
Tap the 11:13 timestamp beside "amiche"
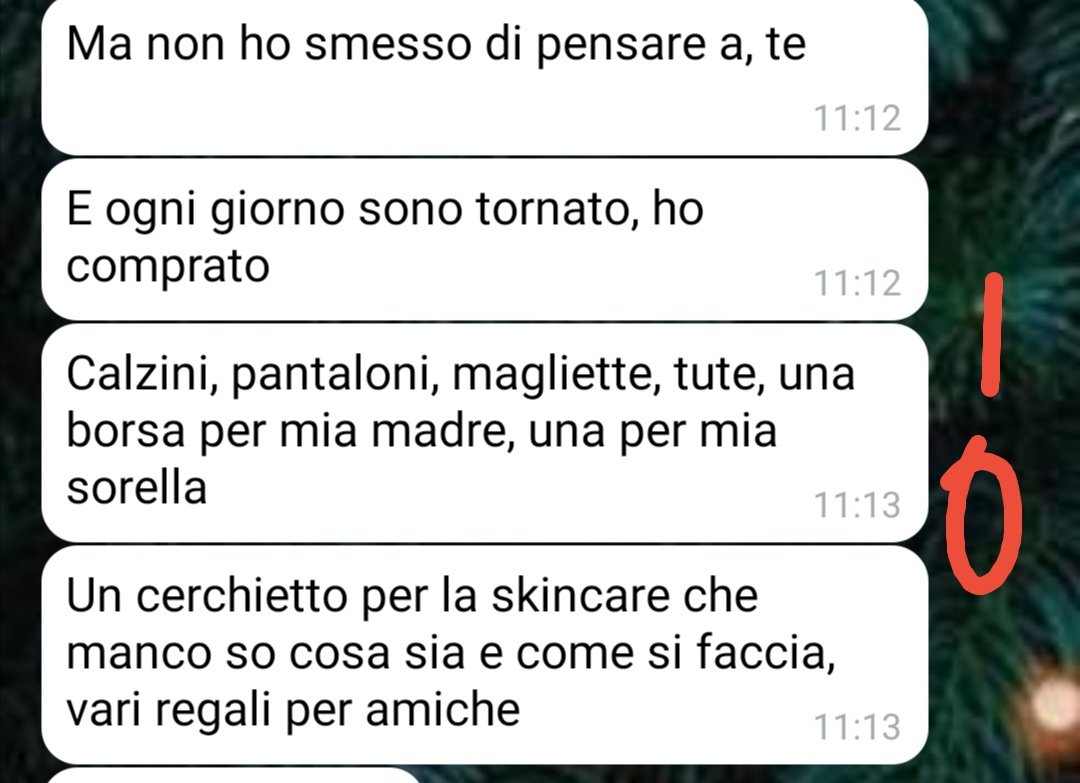(857, 727)
